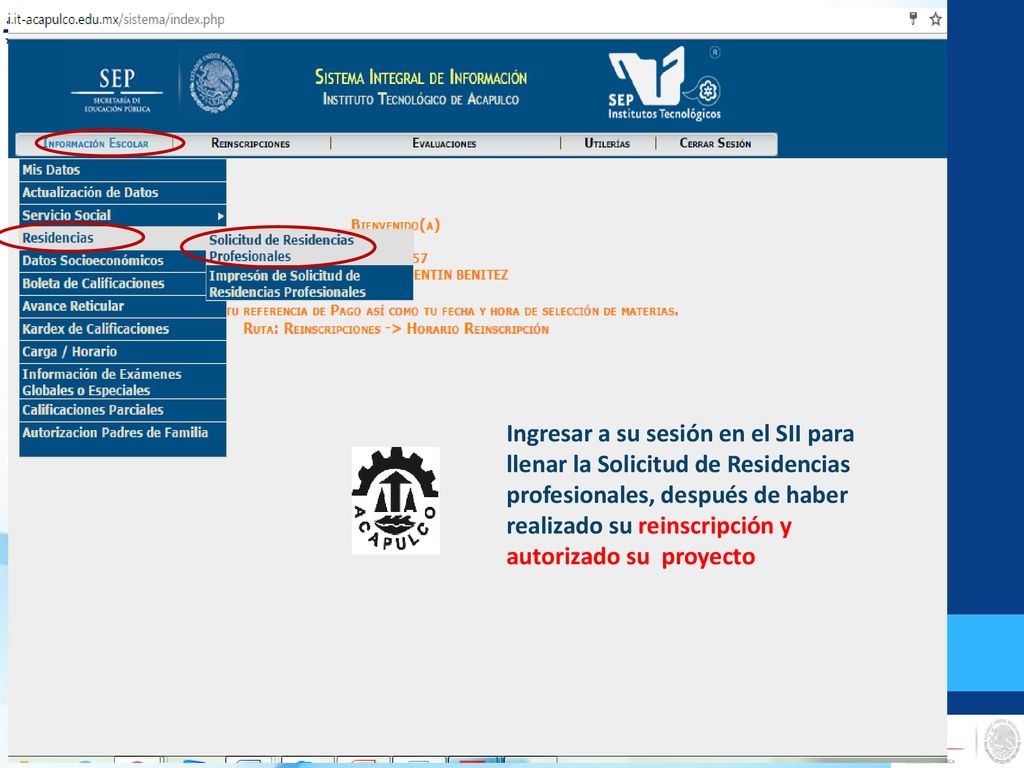Open the Información Escolar menu
Screen dimensions: 1024x768
(x=96, y=144)
